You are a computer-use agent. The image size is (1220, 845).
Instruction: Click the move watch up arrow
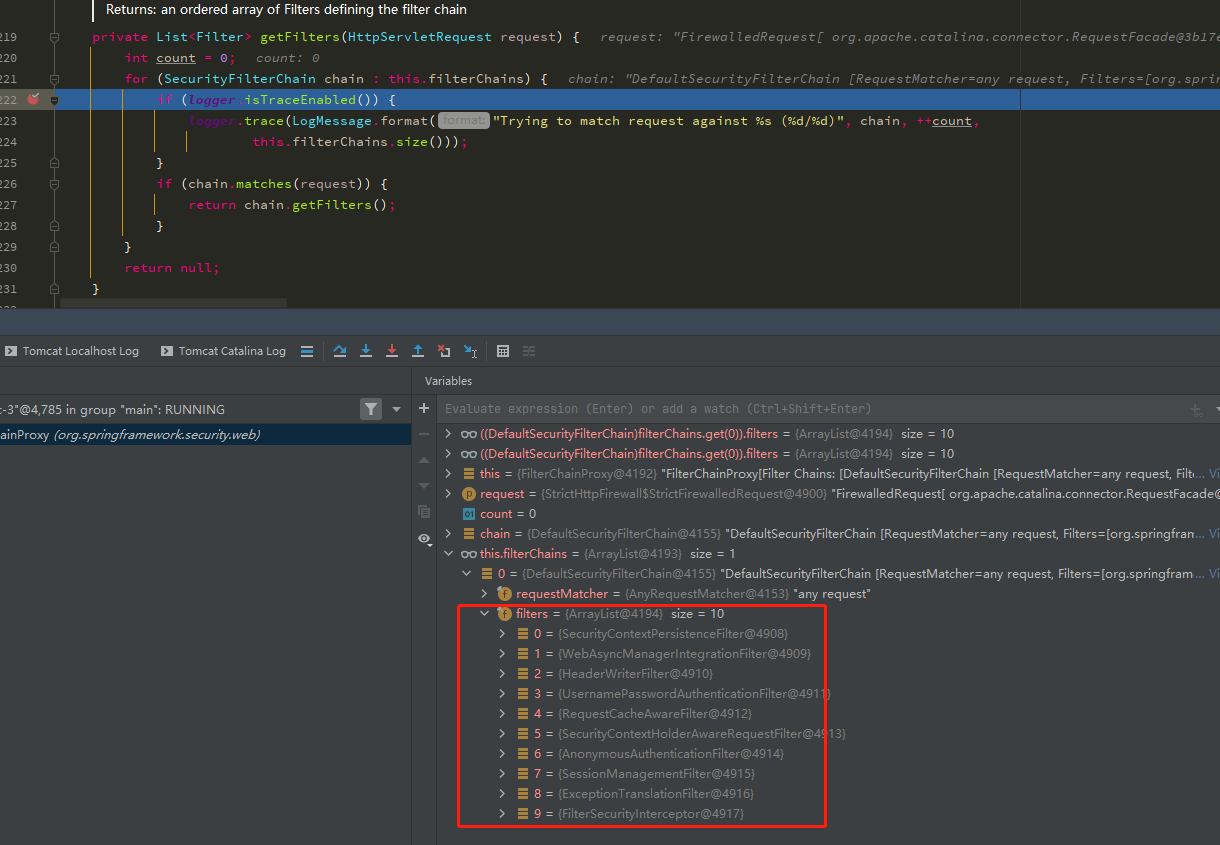pos(424,460)
